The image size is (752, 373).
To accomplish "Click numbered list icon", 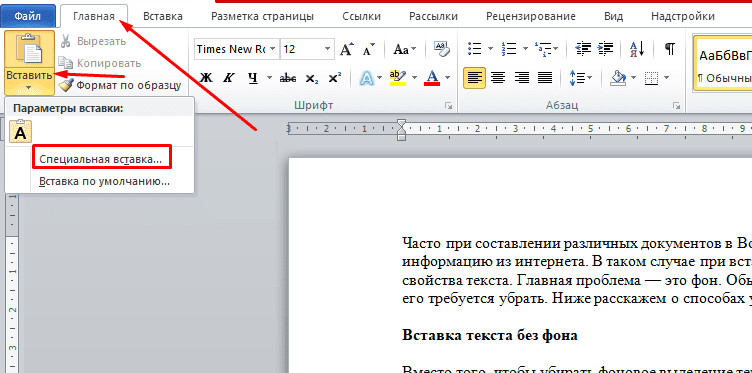I will point(509,49).
